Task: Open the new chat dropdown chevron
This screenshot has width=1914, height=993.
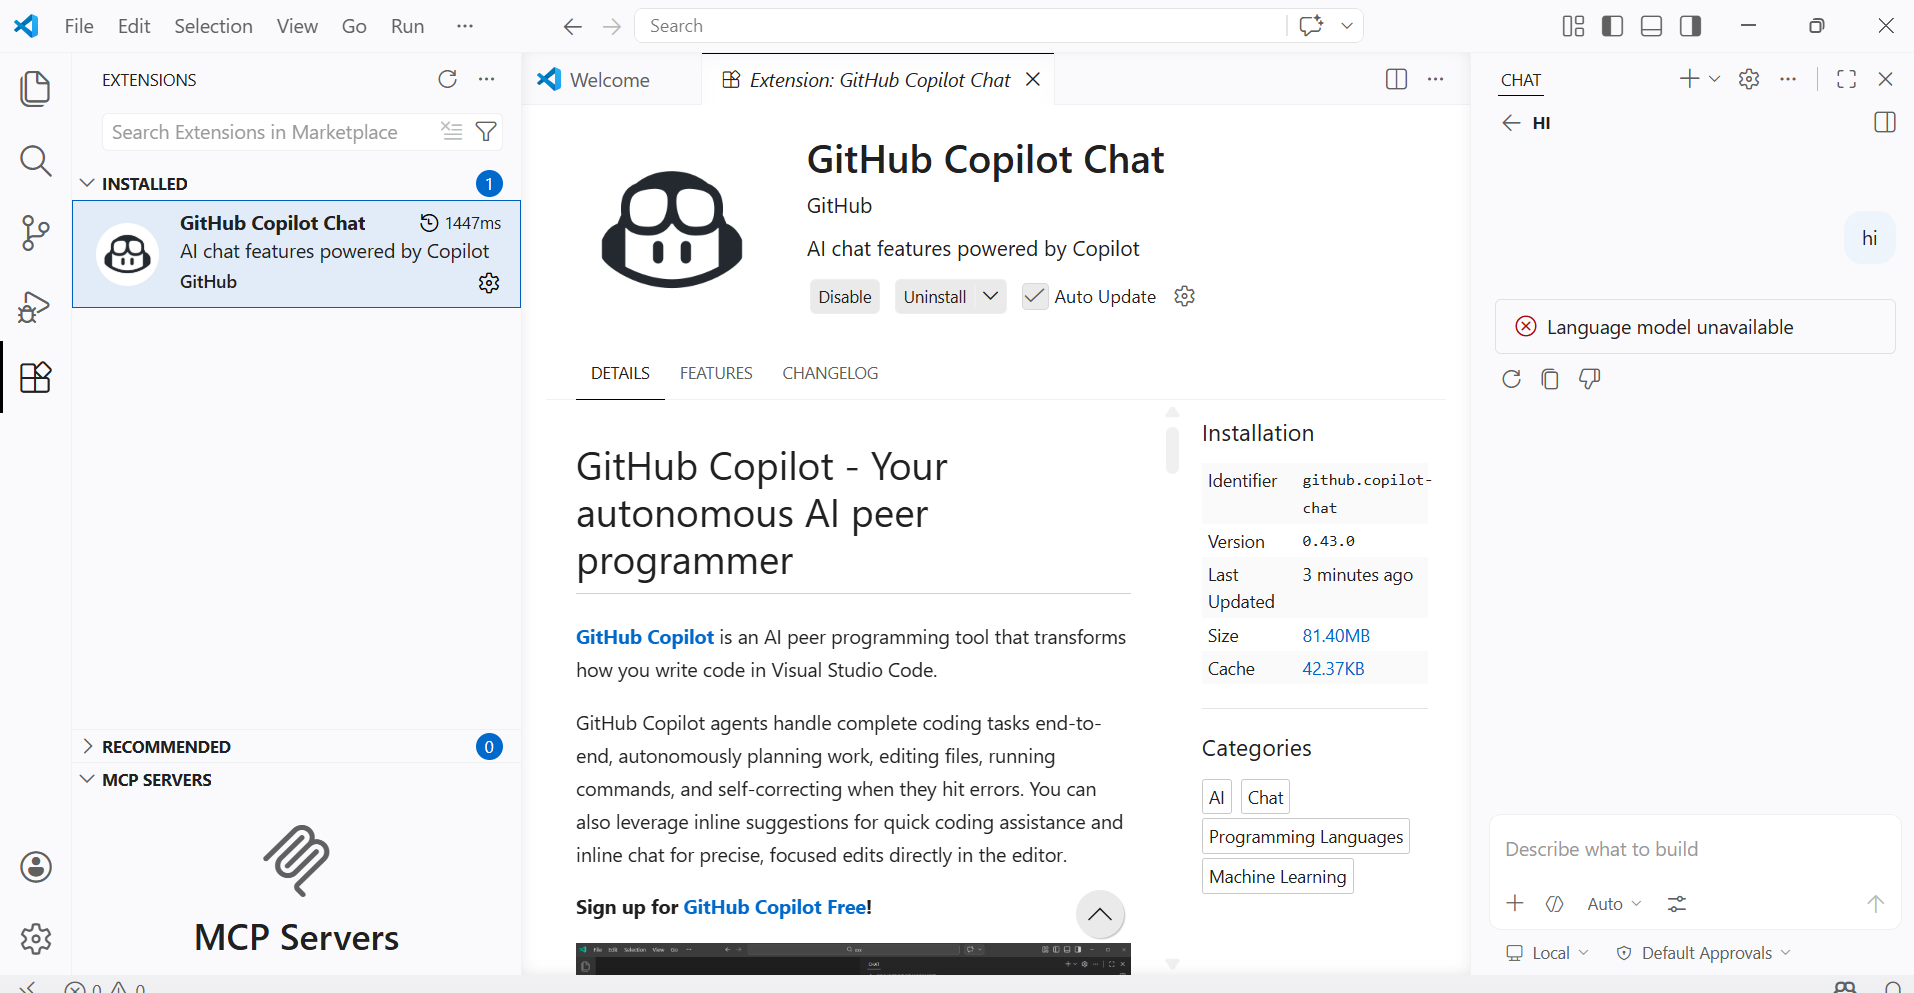Action: click(1715, 79)
